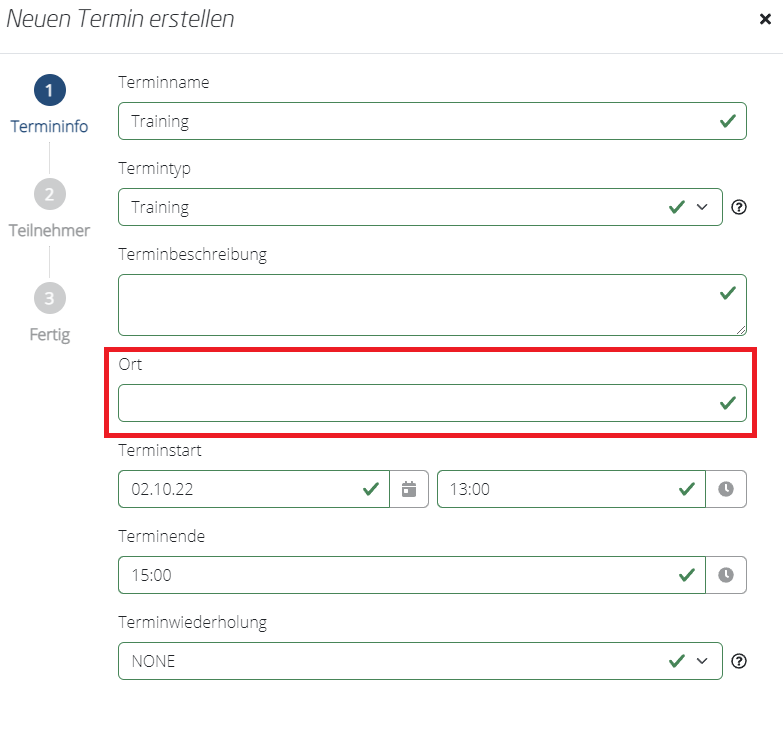Click the empty Ort input field
Viewport: 784px width, 730px height.
point(432,403)
